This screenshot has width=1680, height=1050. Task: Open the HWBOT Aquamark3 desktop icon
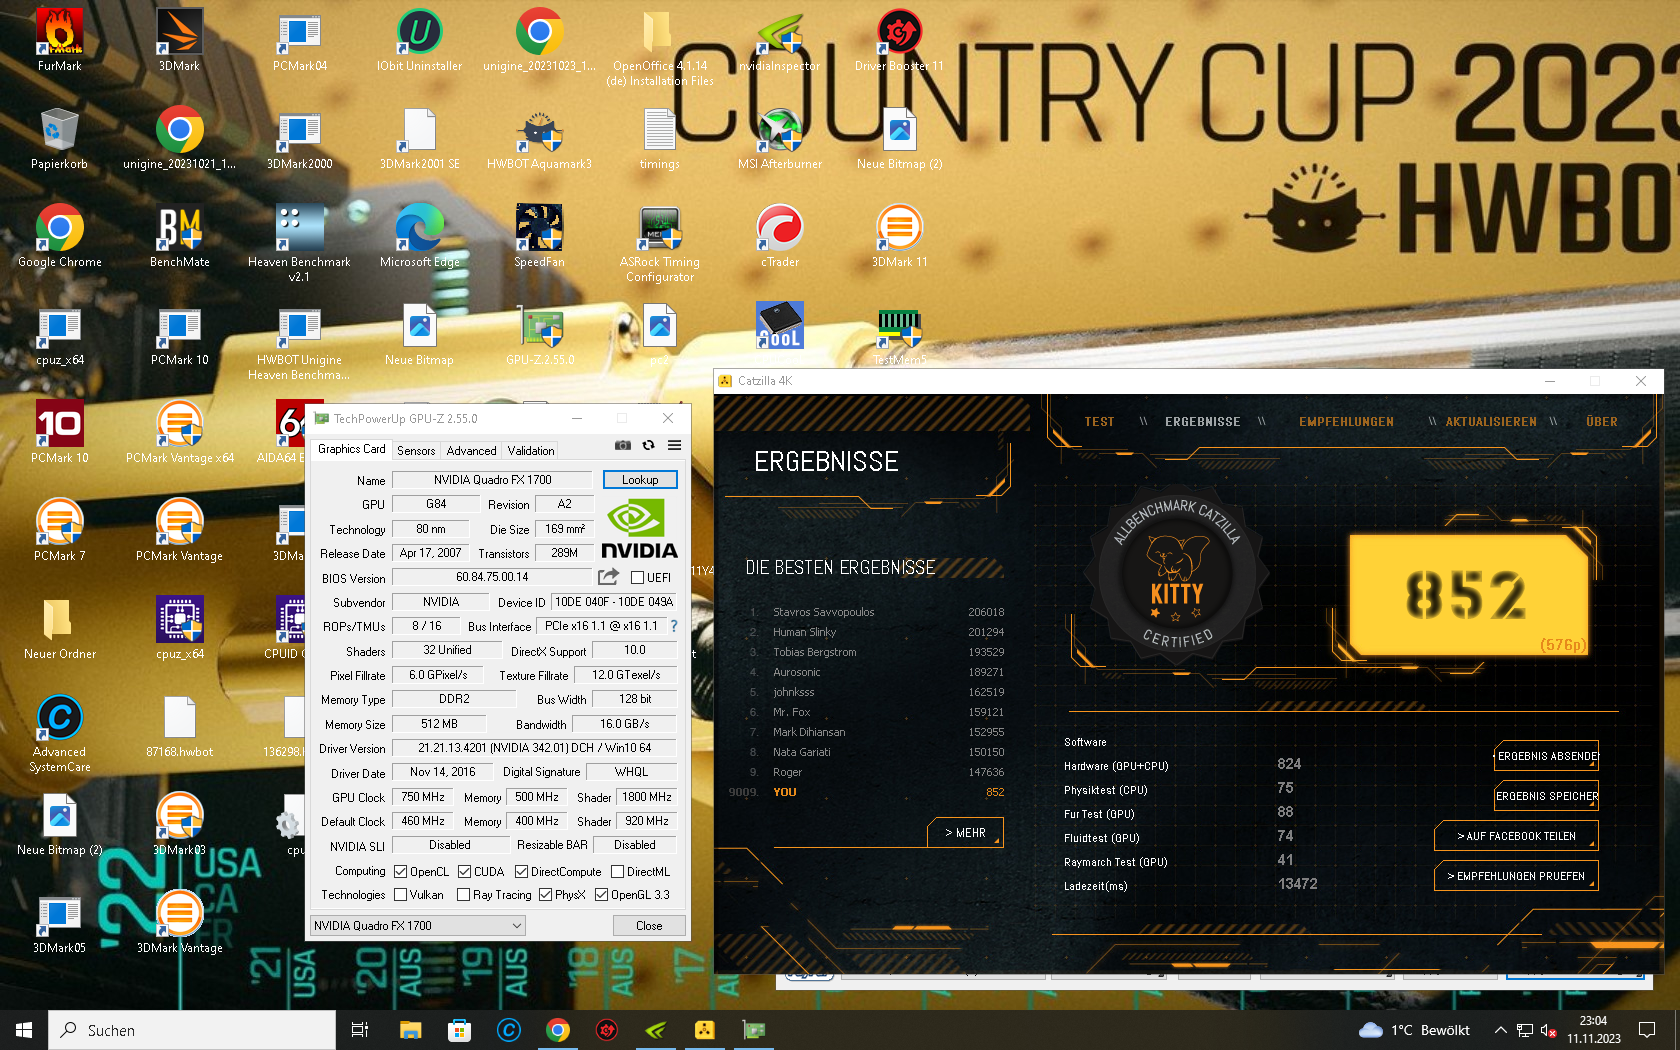pyautogui.click(x=540, y=138)
